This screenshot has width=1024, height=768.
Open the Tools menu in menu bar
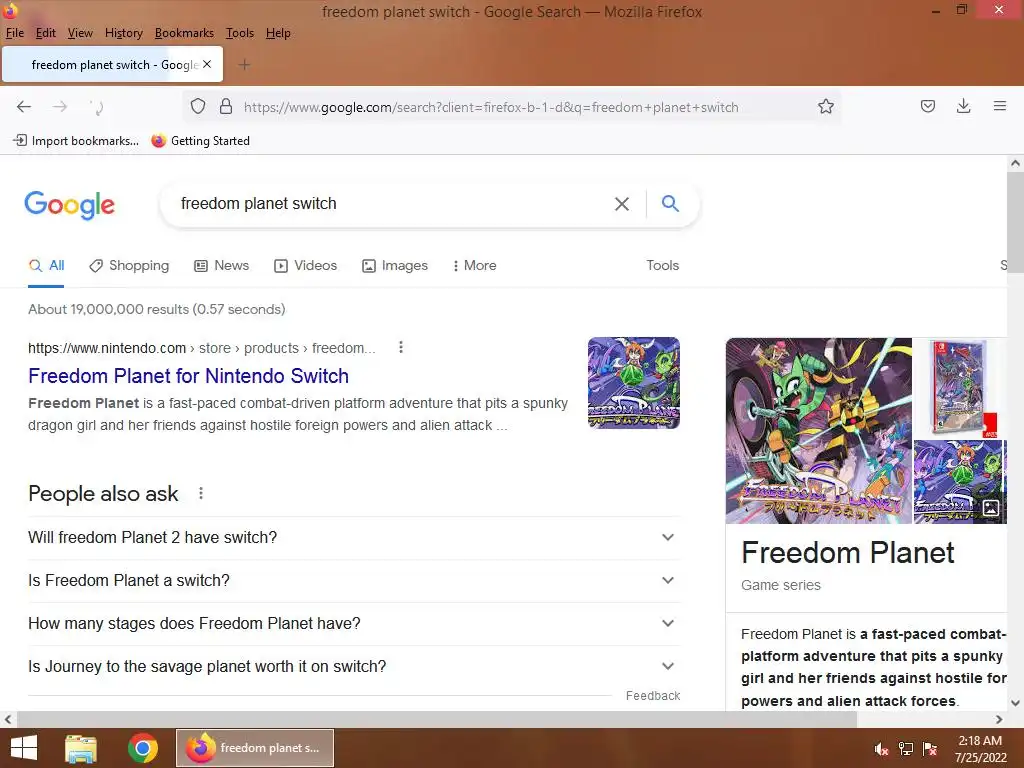pos(240,33)
